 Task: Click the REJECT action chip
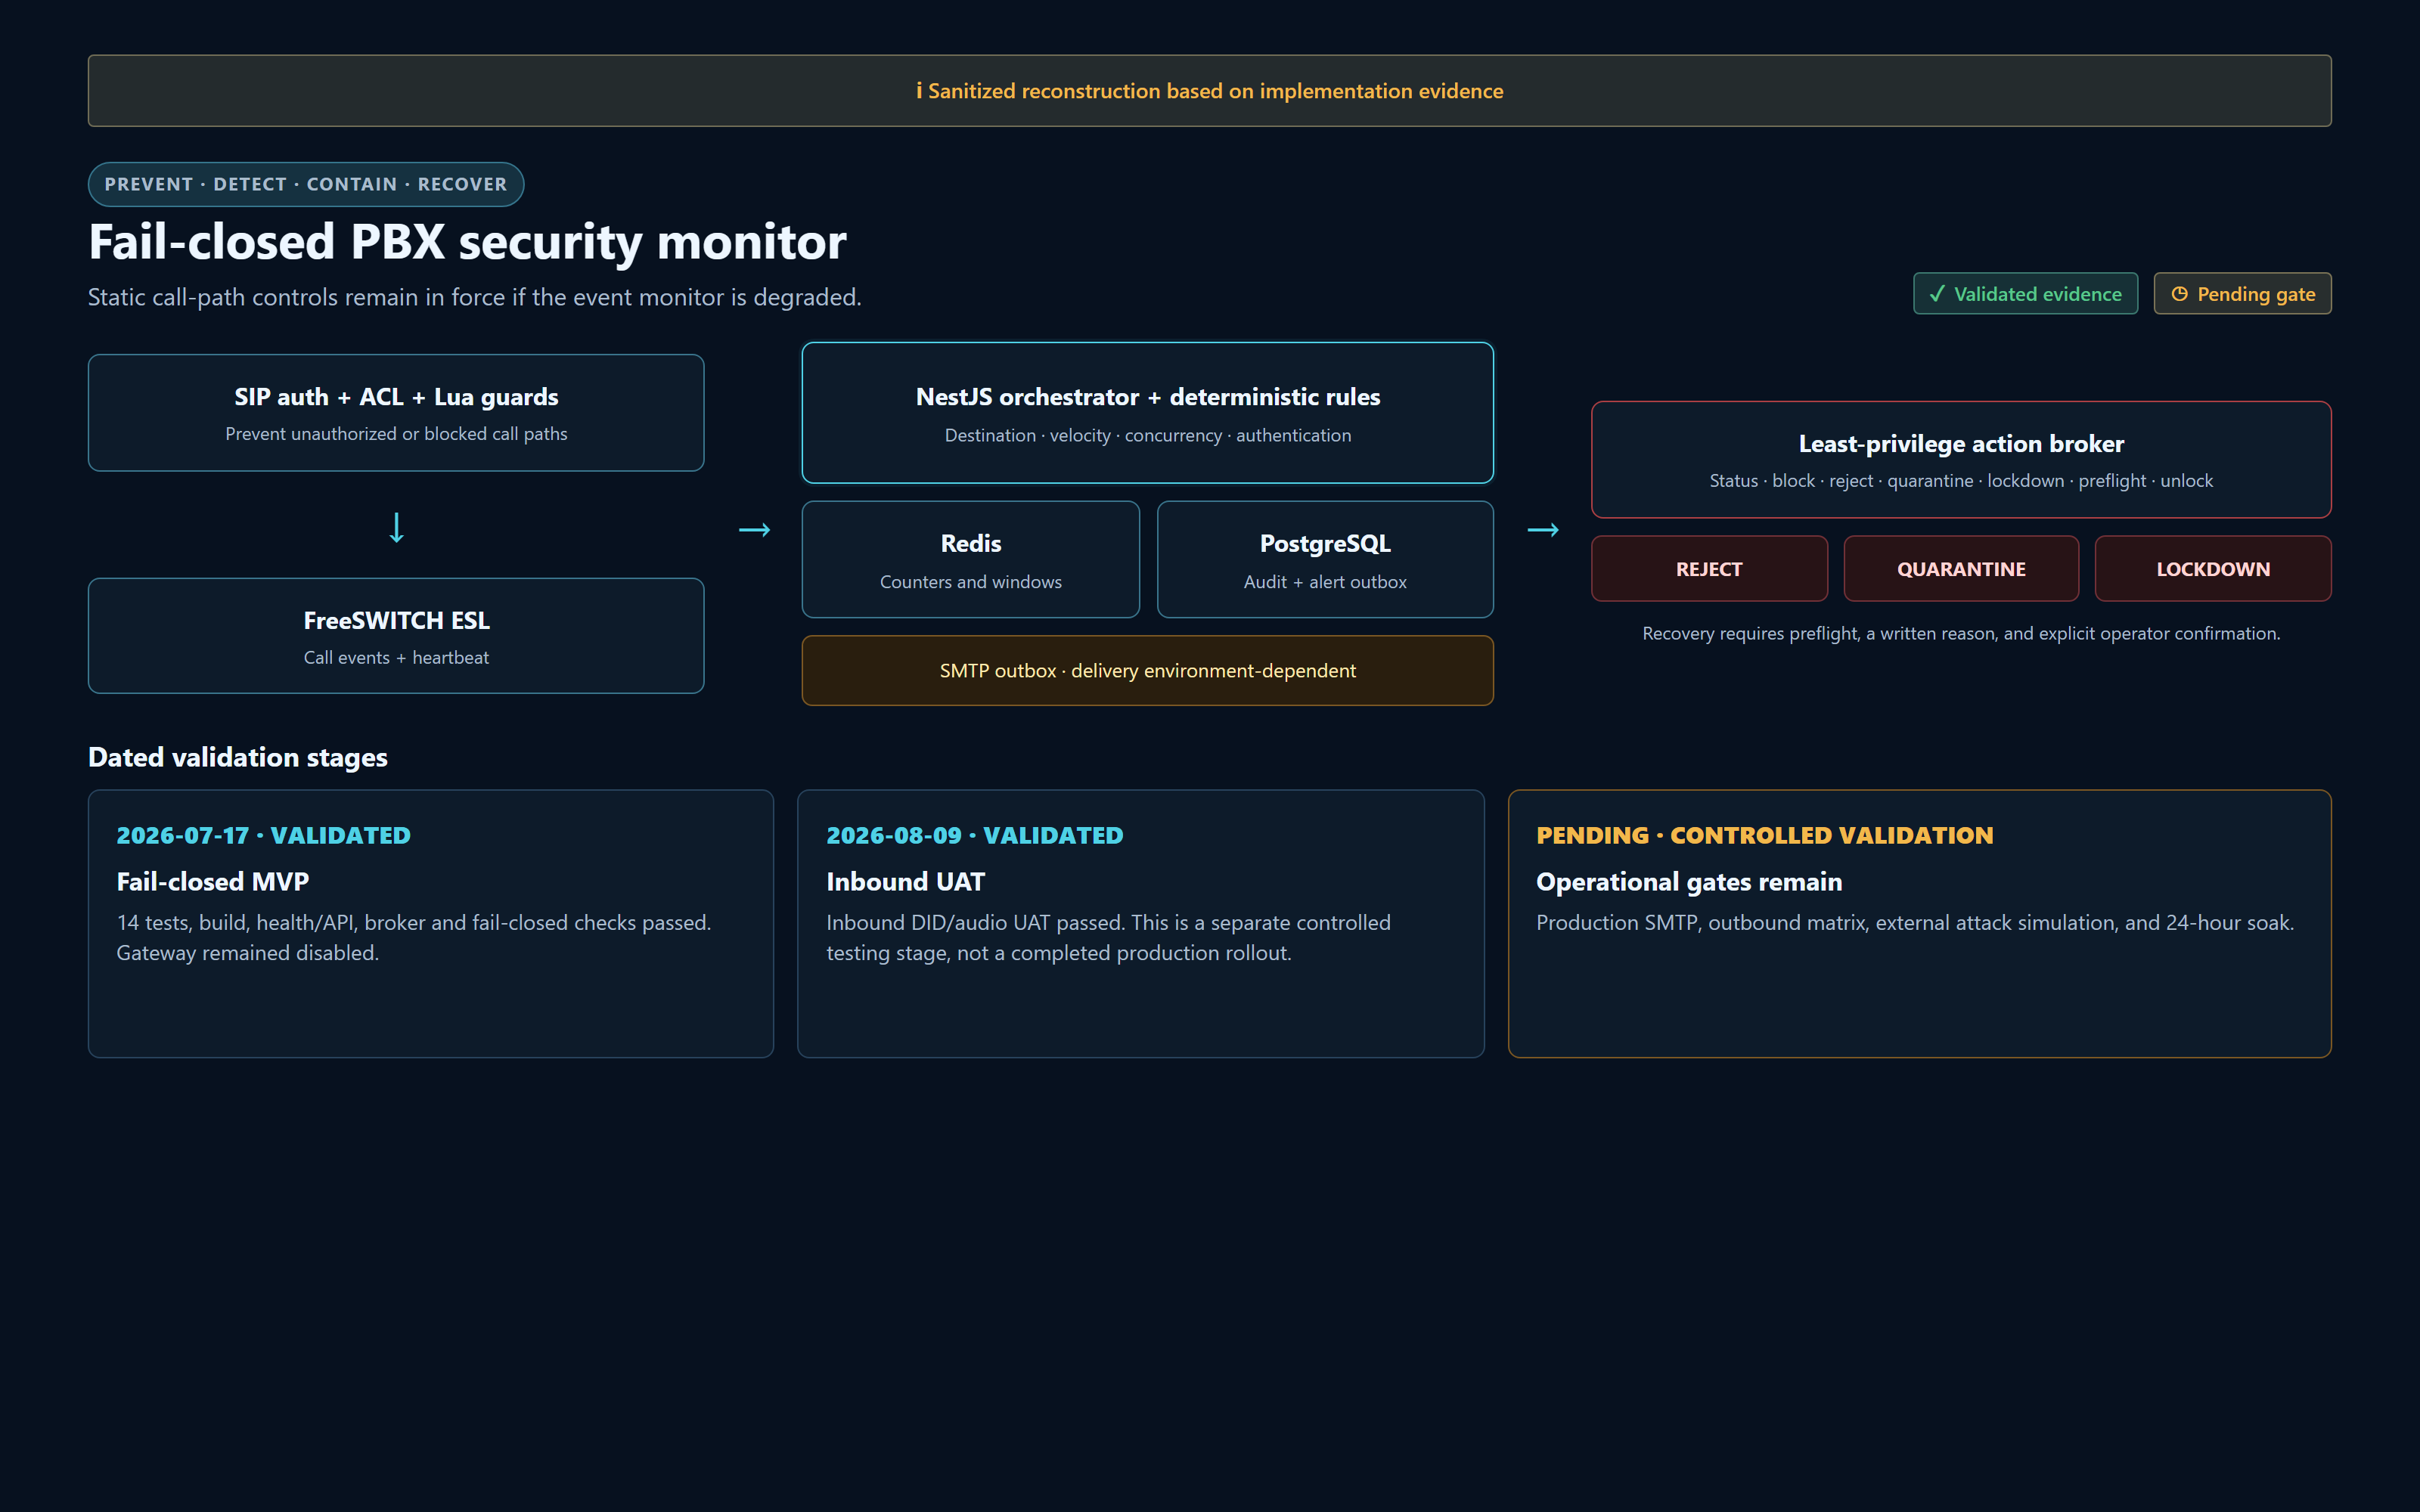(1709, 569)
